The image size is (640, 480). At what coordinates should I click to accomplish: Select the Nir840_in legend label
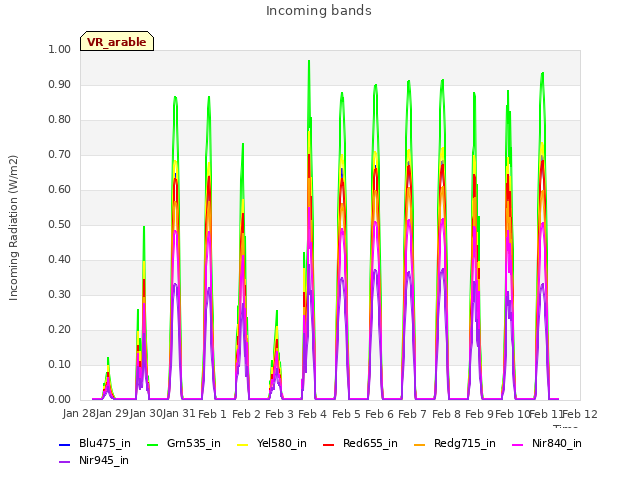tap(557, 443)
